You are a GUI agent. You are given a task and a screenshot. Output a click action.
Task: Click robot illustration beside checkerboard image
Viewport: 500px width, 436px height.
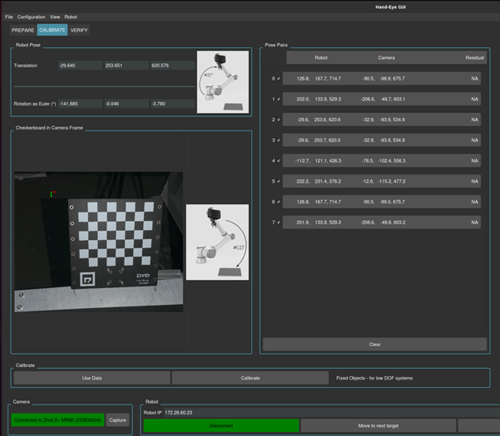(x=217, y=242)
